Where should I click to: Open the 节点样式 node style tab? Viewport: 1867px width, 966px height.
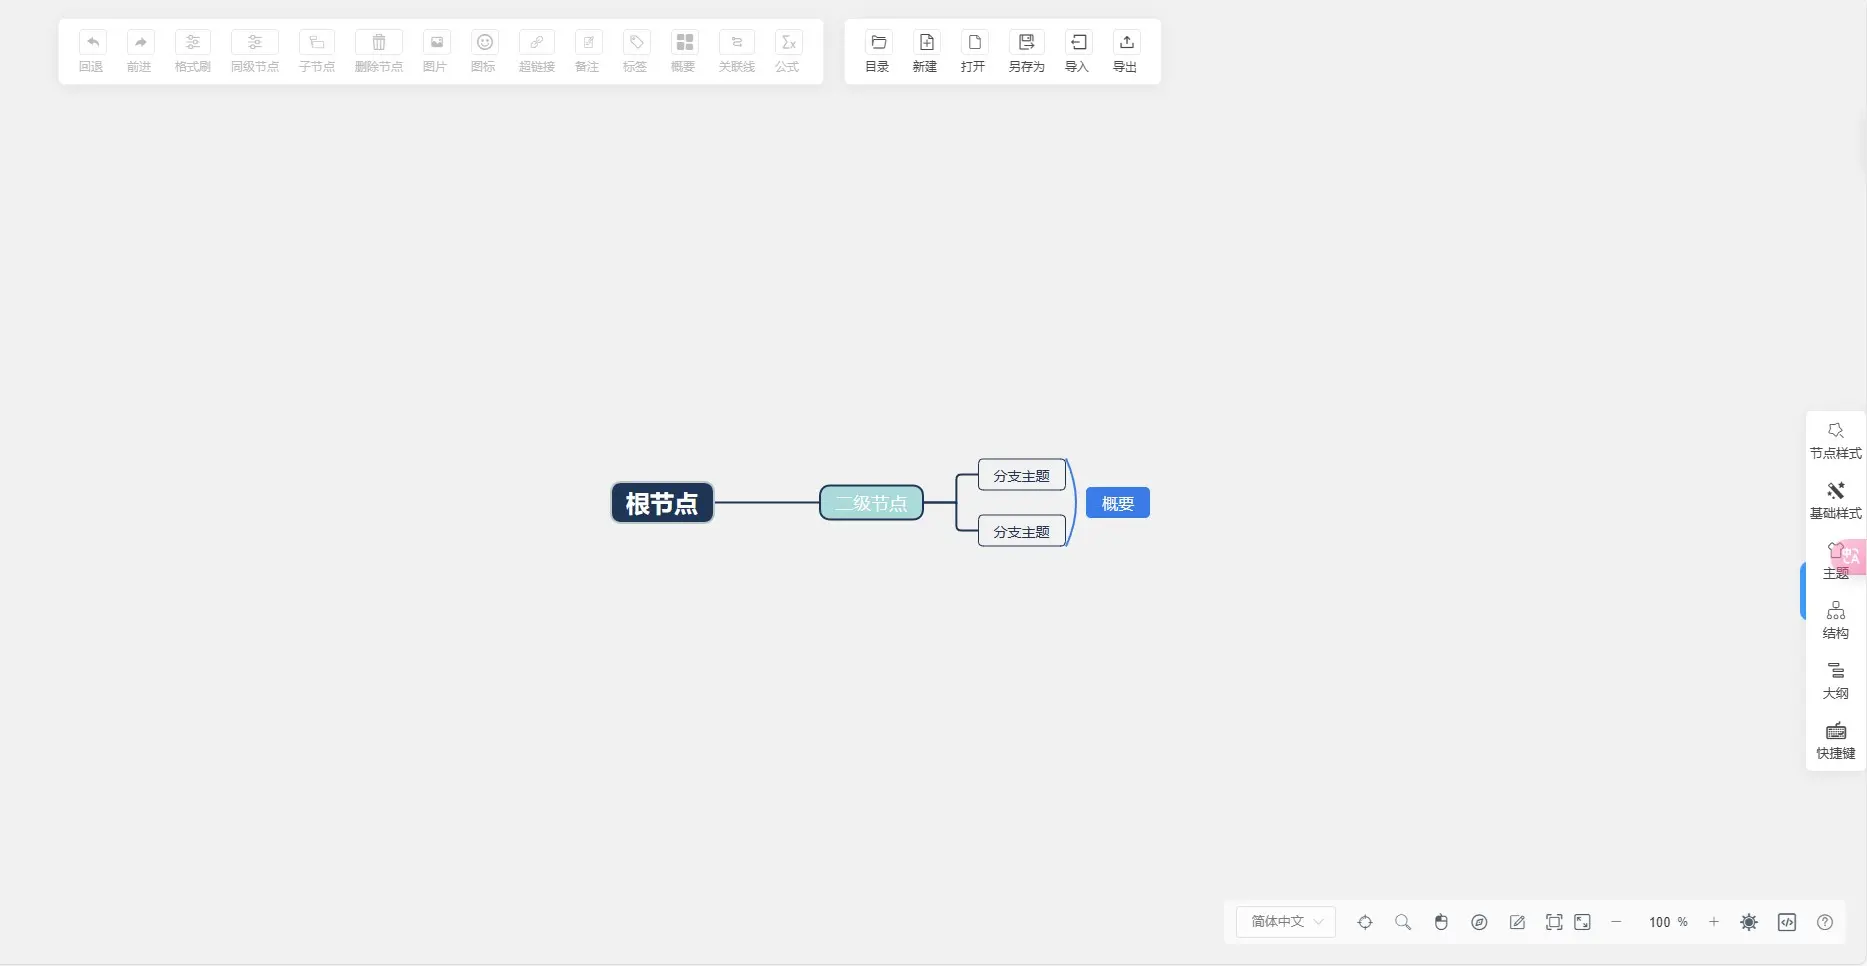click(1835, 440)
